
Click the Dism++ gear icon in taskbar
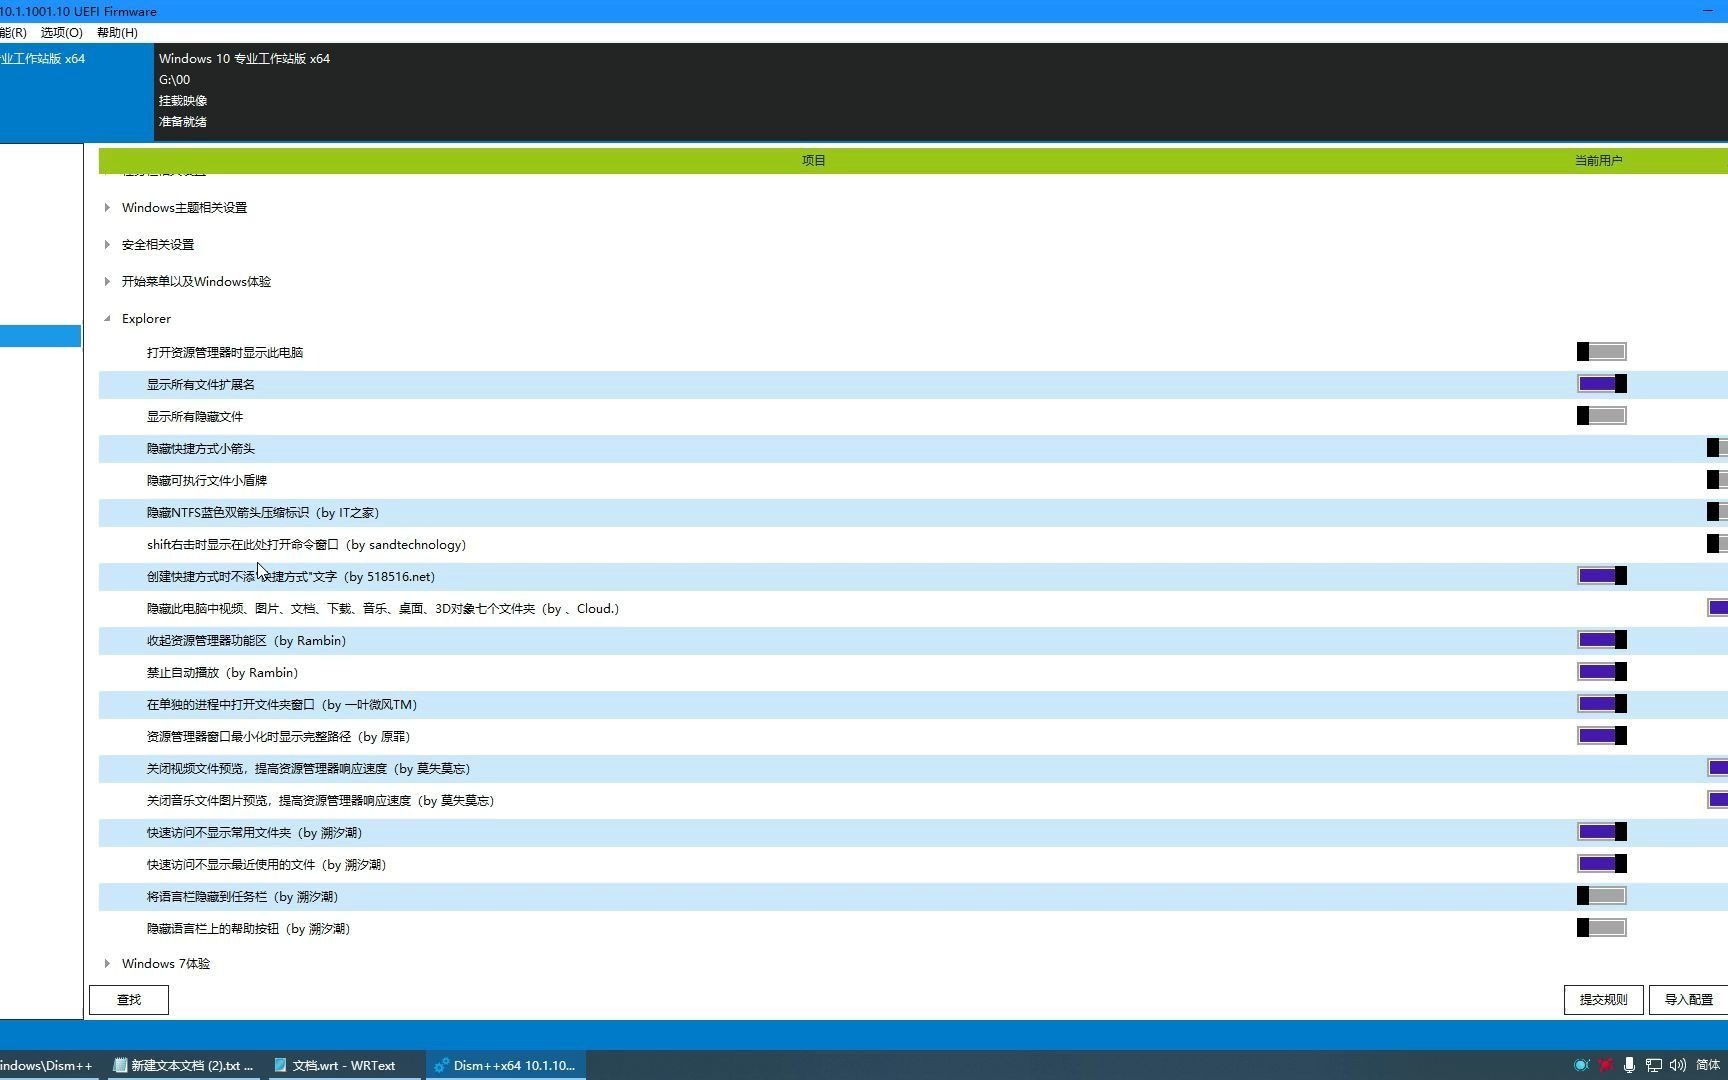tap(441, 1065)
